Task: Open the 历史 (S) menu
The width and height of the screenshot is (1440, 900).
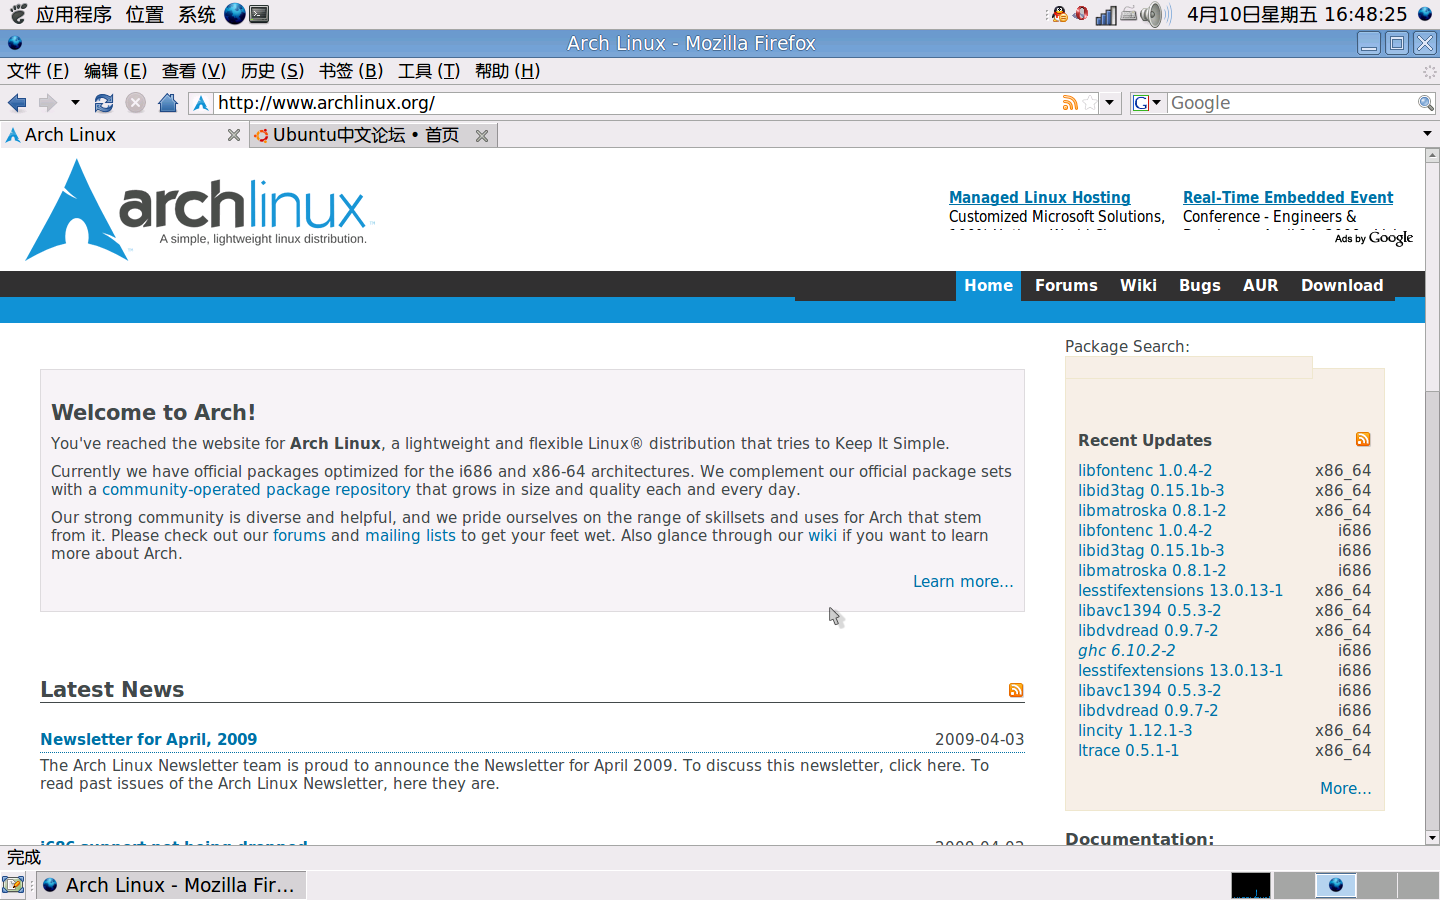Action: pos(272,71)
